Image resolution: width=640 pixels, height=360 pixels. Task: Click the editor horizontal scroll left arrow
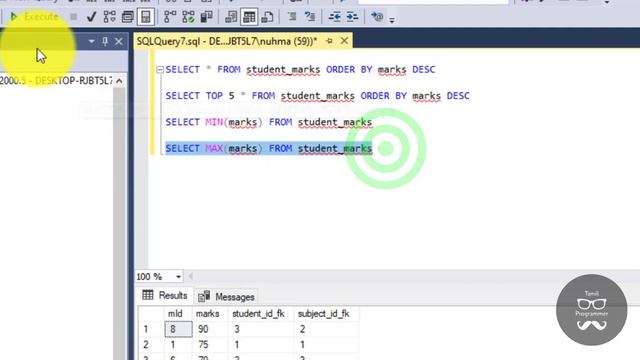[x=190, y=277]
